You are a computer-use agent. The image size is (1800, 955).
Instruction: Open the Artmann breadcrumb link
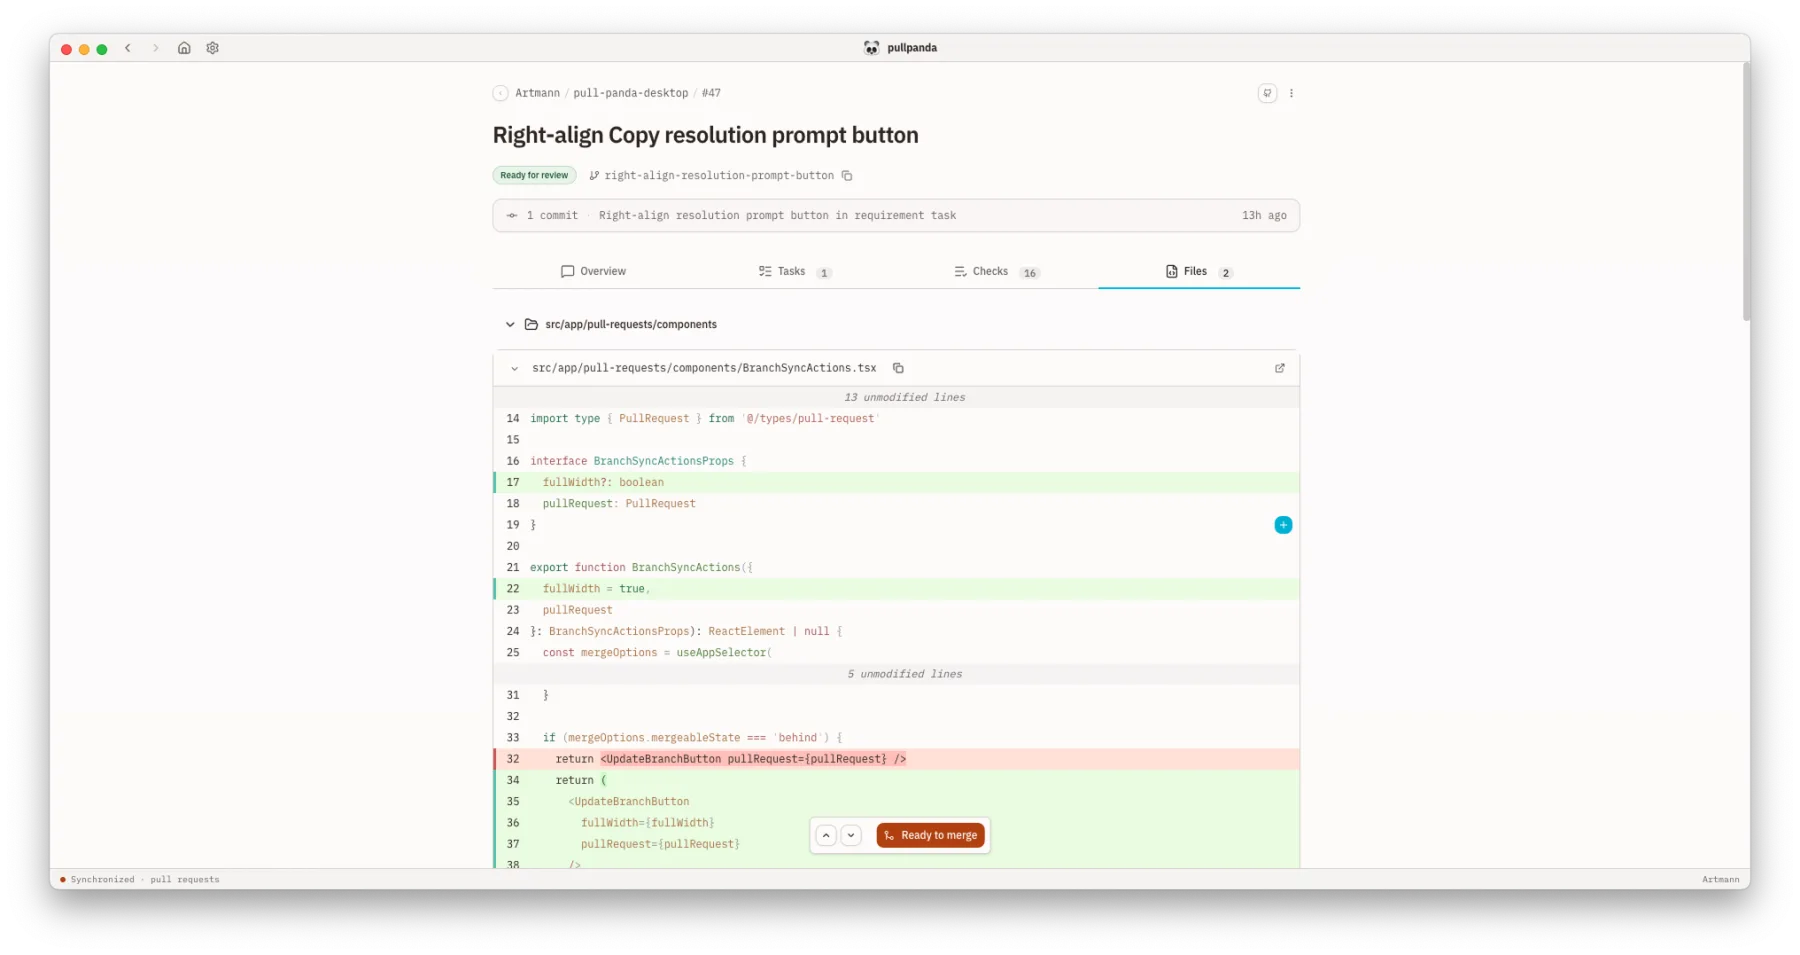coord(537,93)
